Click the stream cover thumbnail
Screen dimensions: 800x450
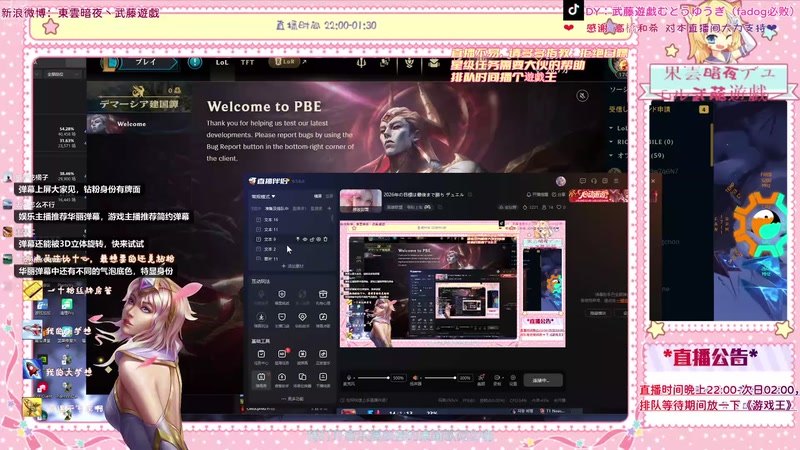pyautogui.click(x=361, y=201)
